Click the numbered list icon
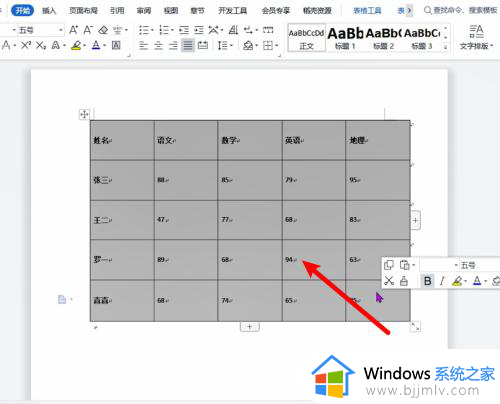The image size is (500, 404). click(164, 30)
